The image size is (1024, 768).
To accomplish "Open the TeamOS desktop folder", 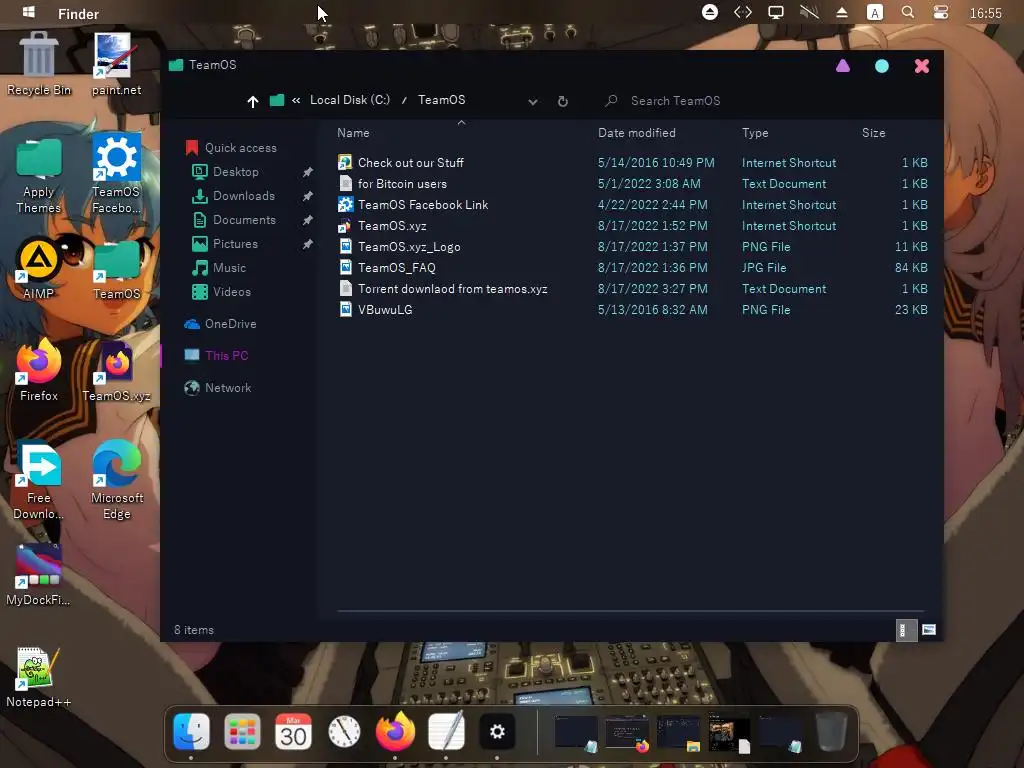I will (x=116, y=270).
